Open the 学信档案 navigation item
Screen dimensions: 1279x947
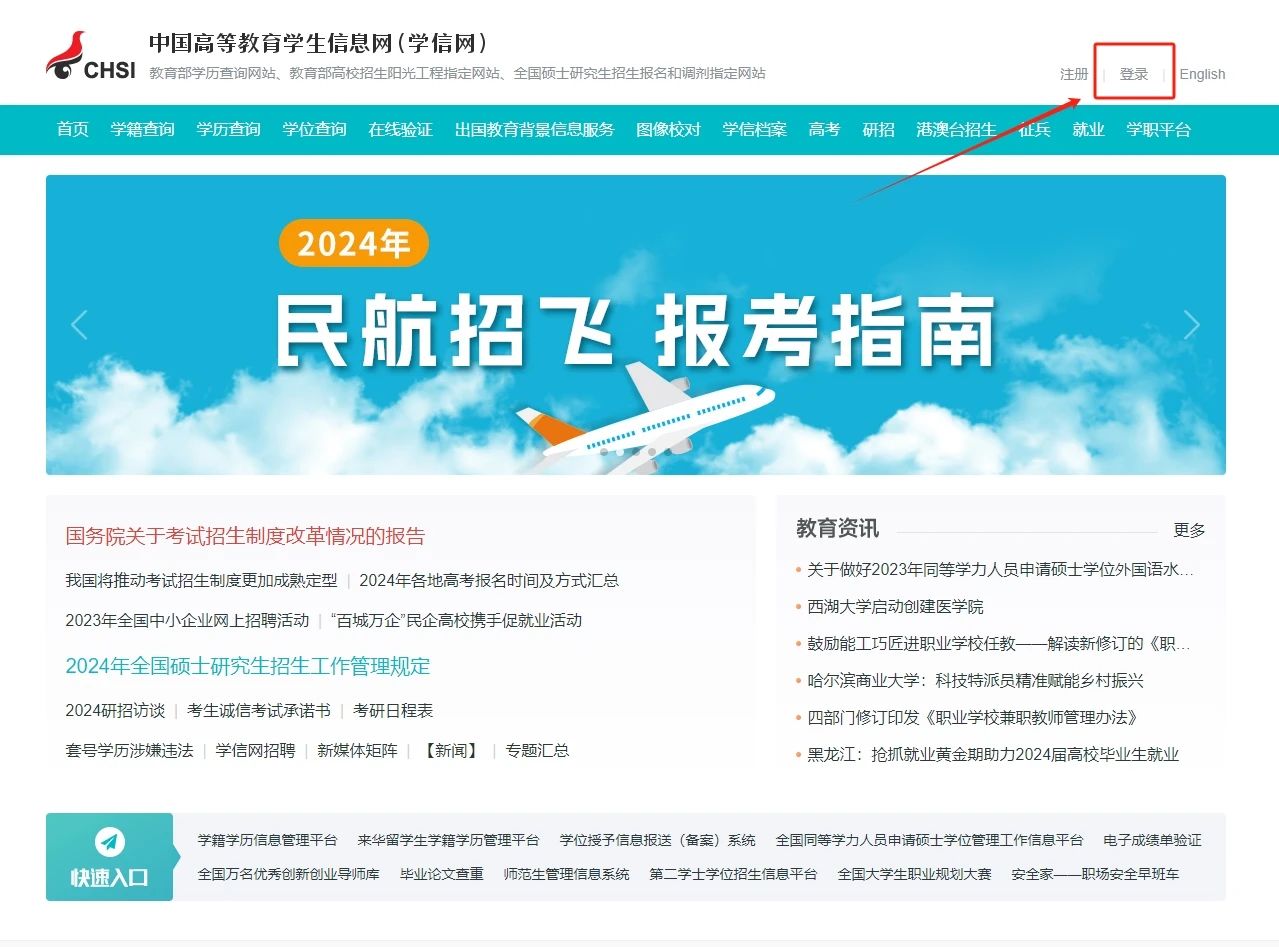point(754,129)
